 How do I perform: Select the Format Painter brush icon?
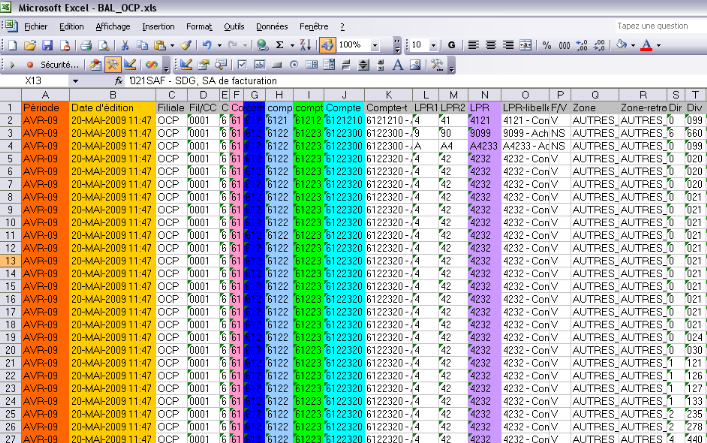[185, 45]
